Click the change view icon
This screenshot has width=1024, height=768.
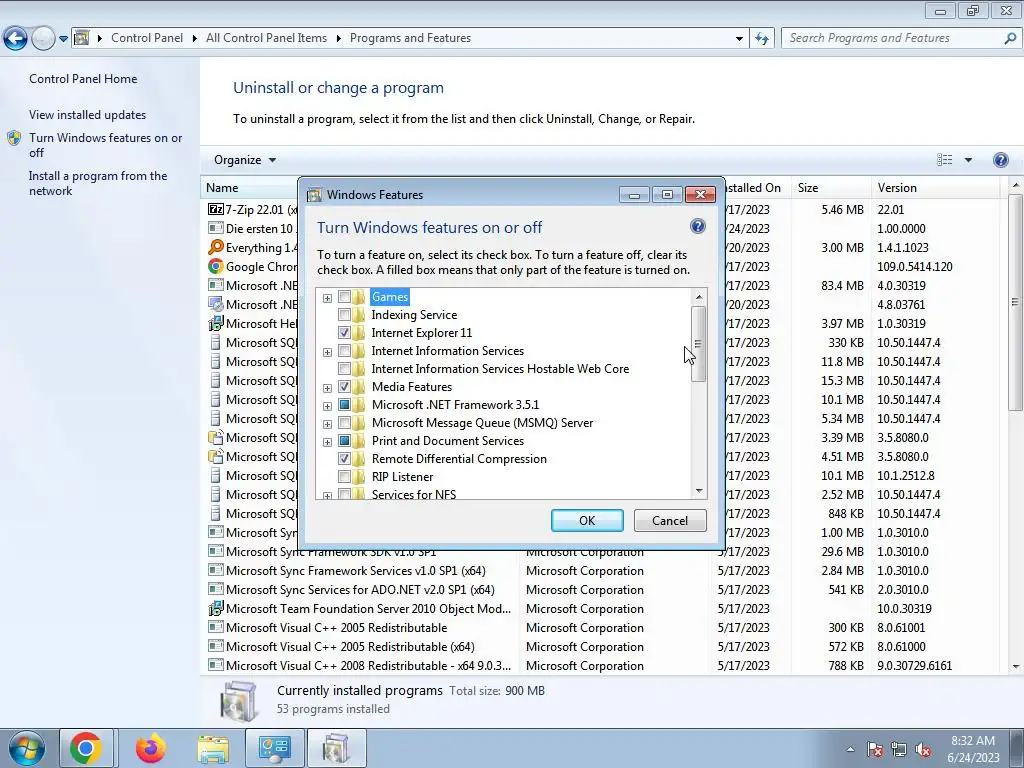944,160
